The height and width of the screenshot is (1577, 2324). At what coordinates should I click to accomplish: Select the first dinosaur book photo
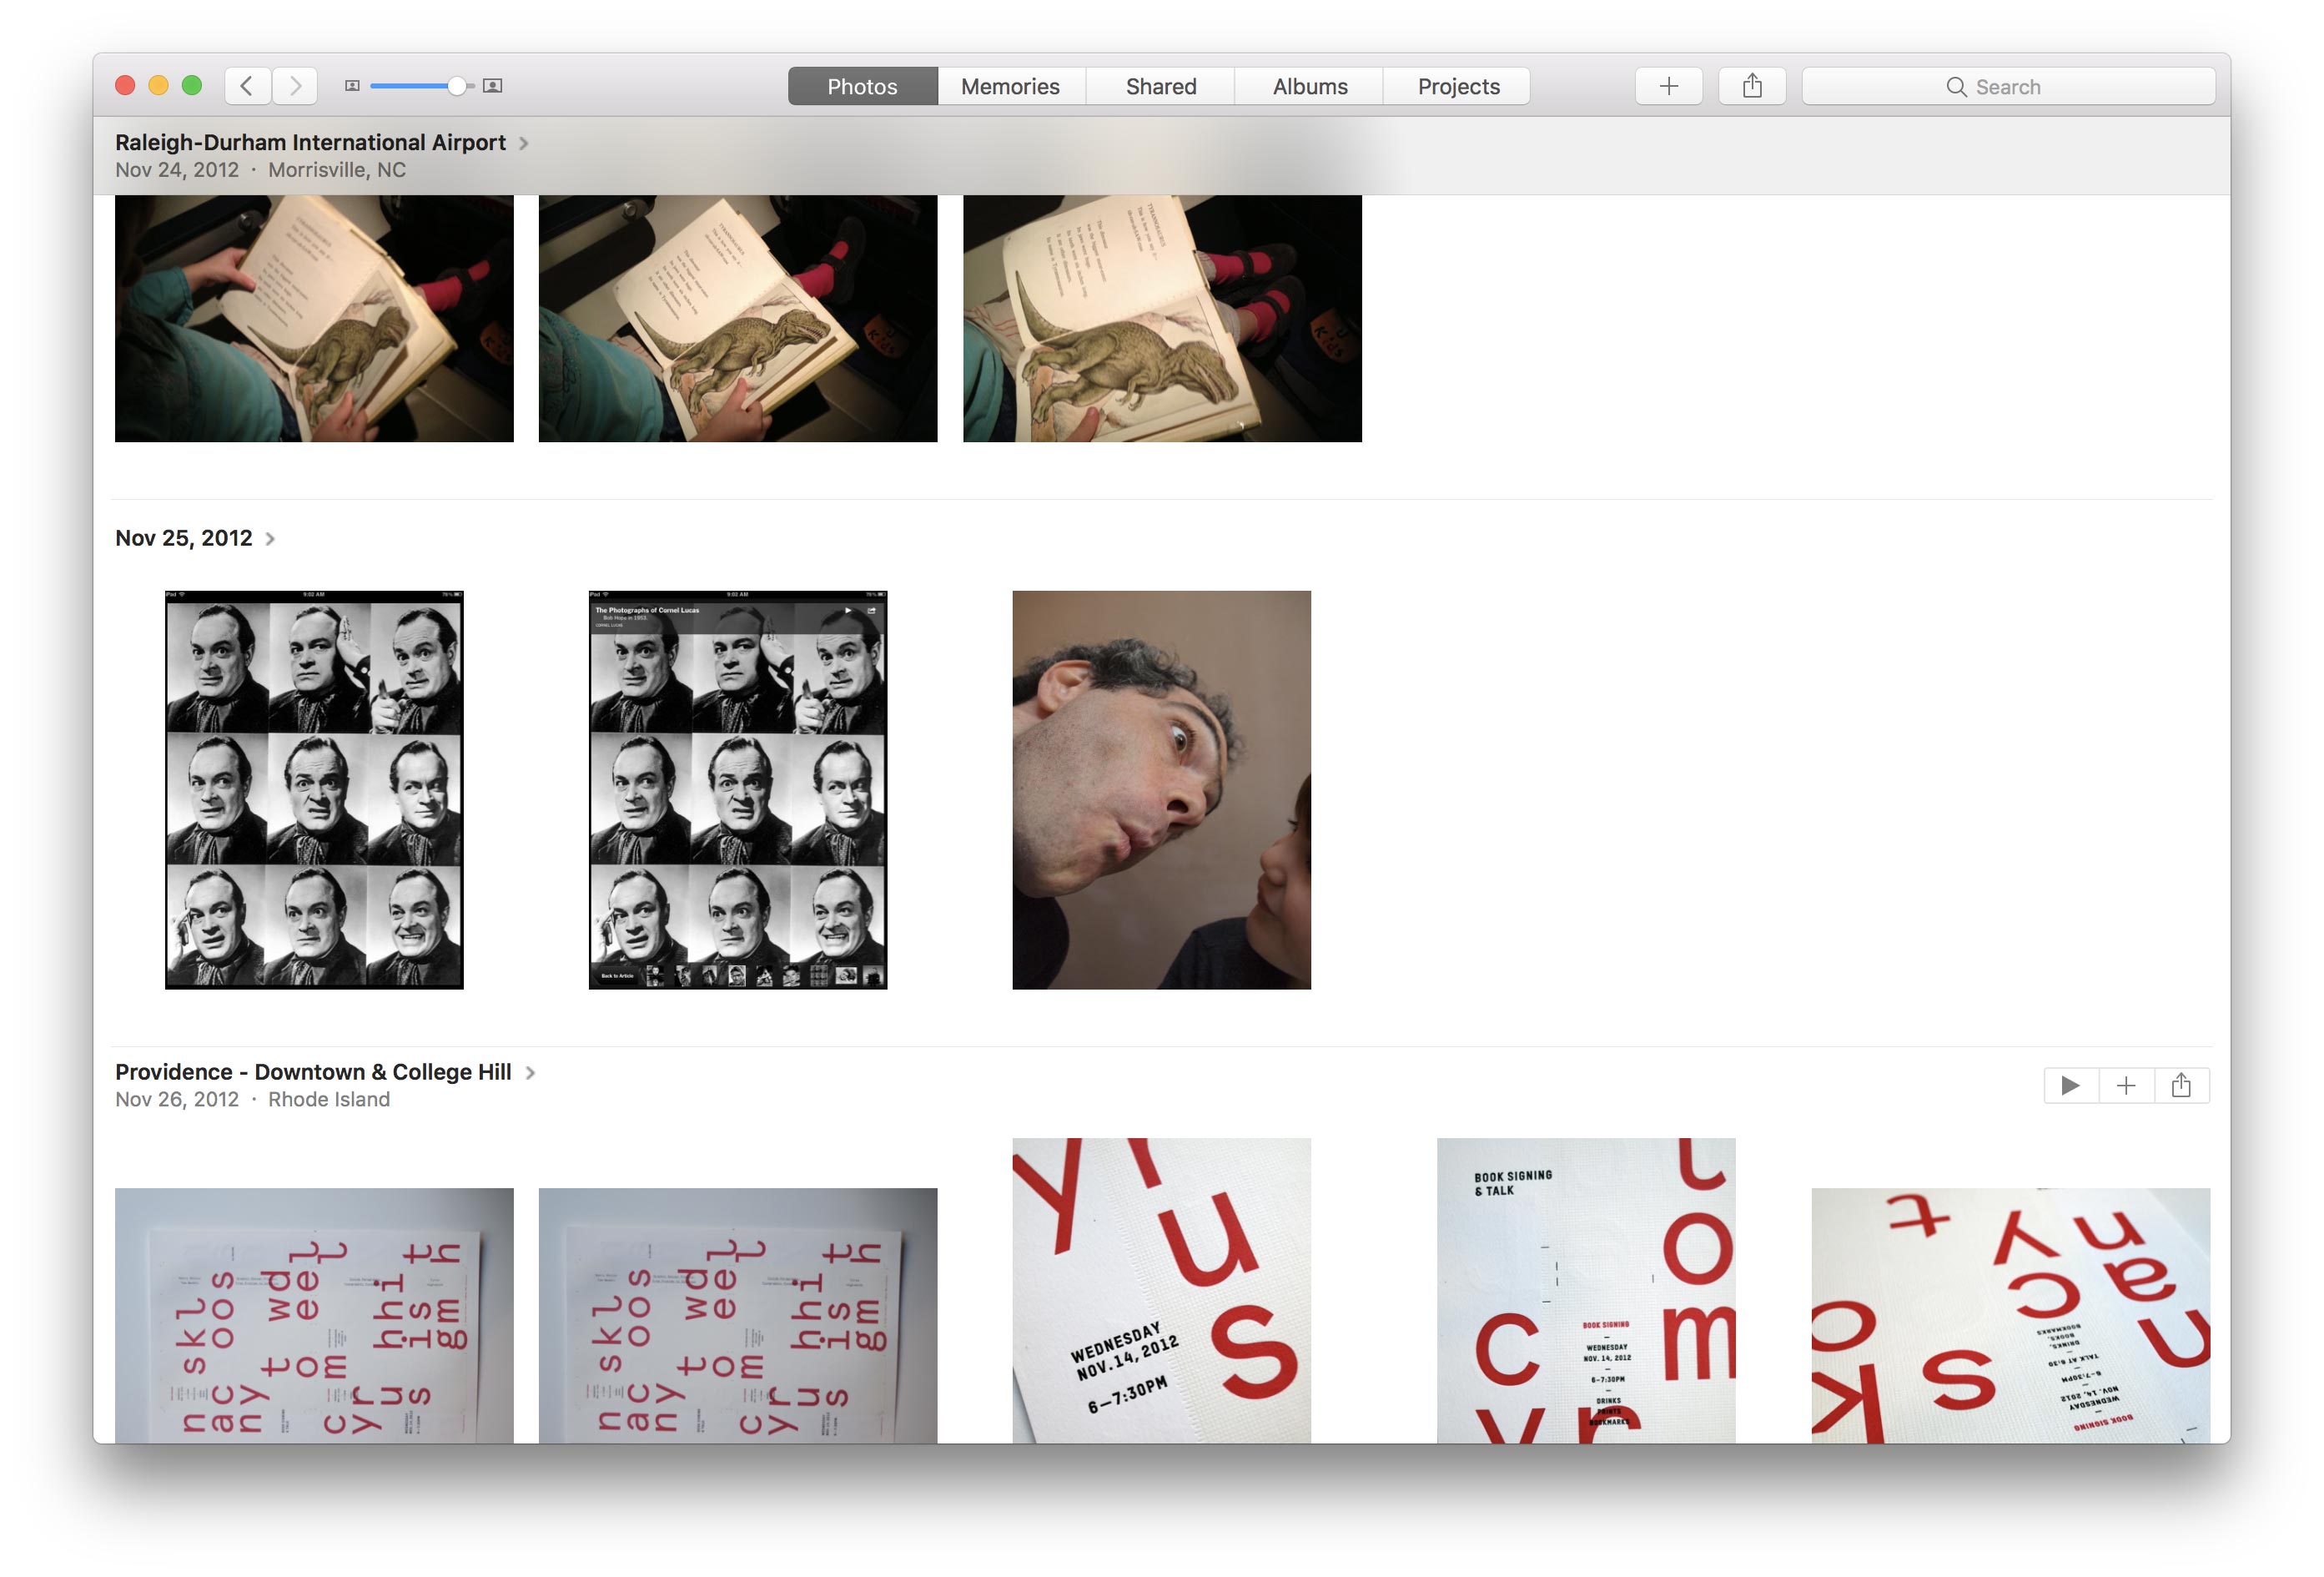coord(314,318)
